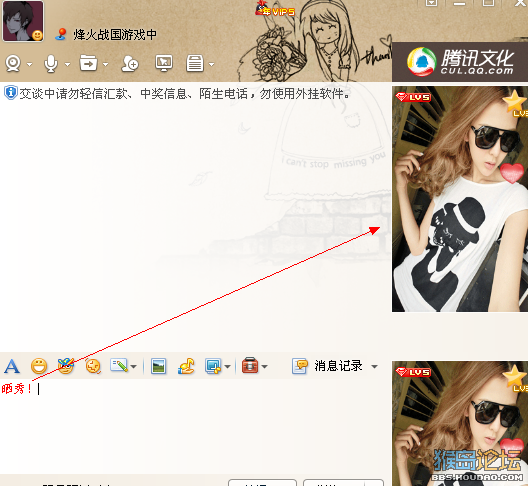
Task: Send a window shake nudge
Action: [x=93, y=366]
